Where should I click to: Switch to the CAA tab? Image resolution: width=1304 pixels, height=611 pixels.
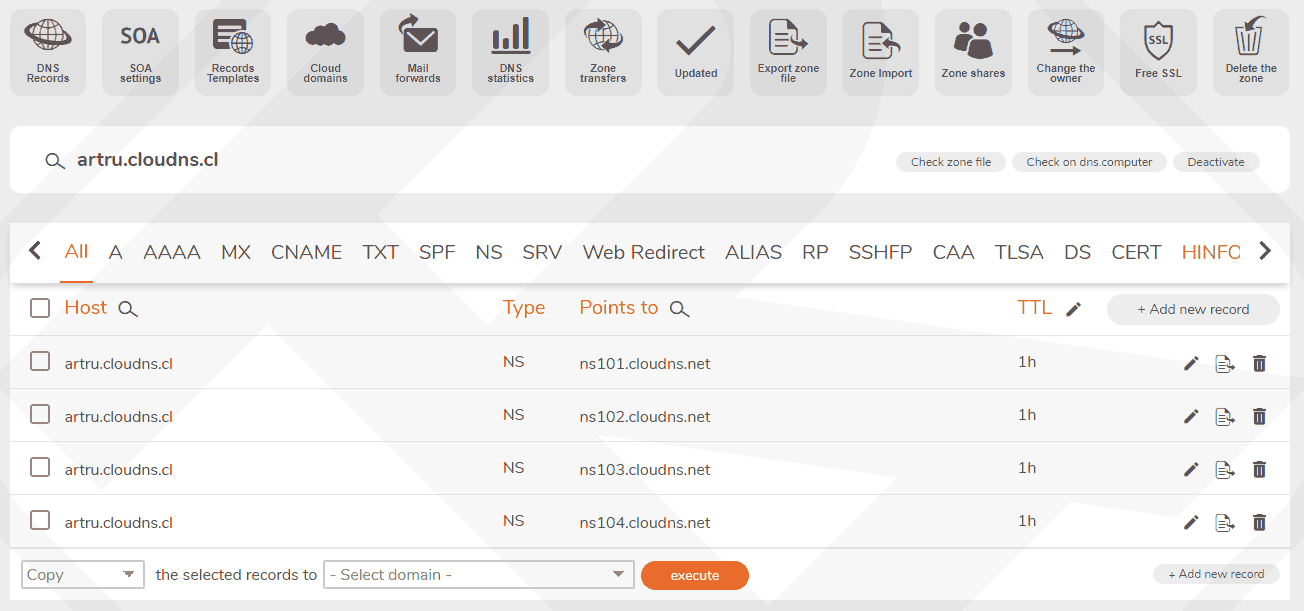(953, 252)
